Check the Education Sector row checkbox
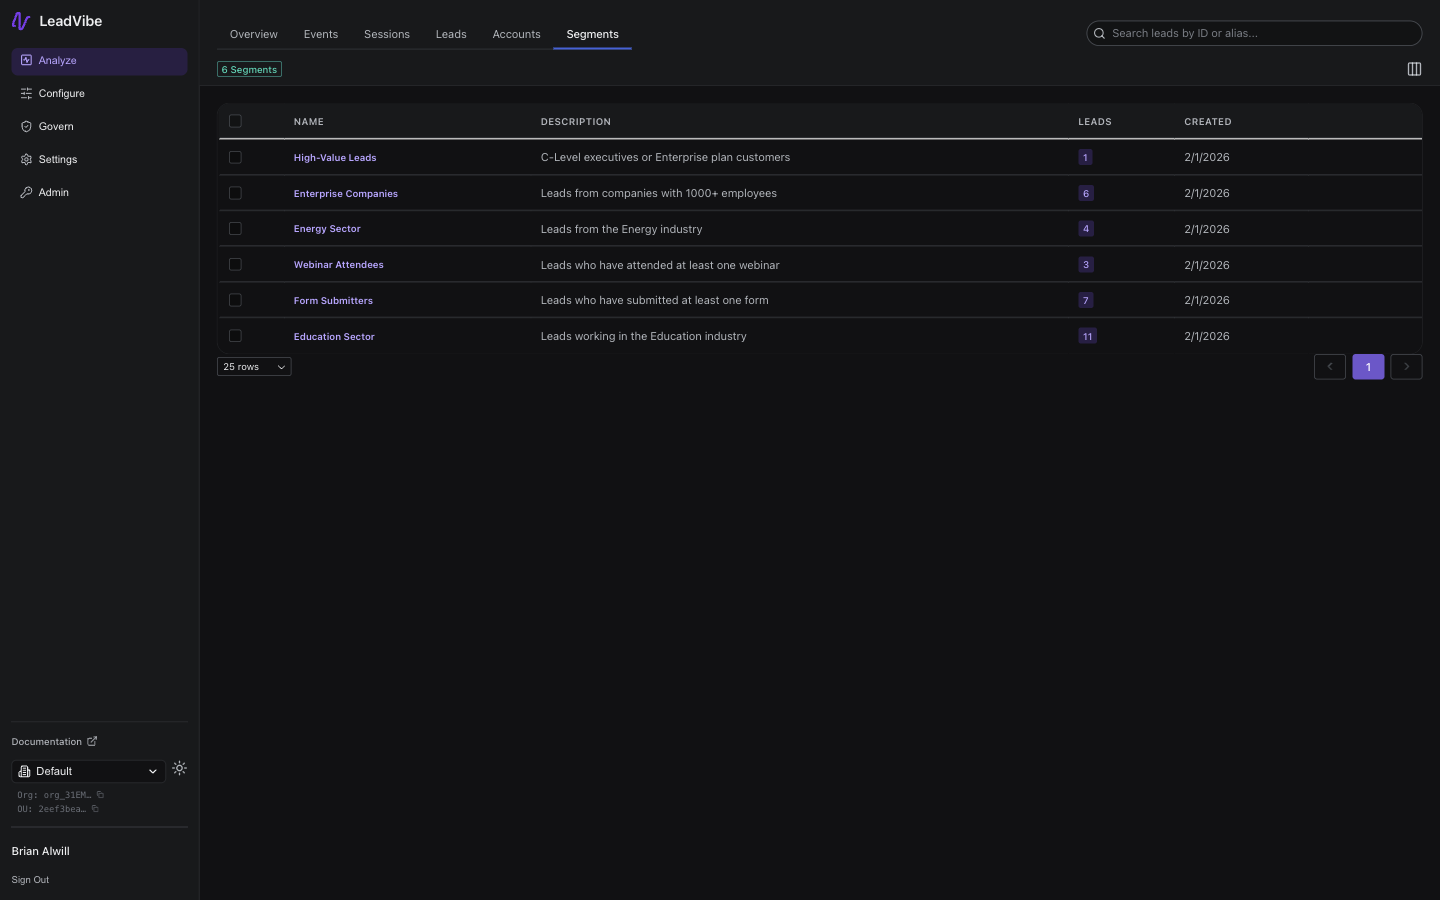 tap(235, 336)
